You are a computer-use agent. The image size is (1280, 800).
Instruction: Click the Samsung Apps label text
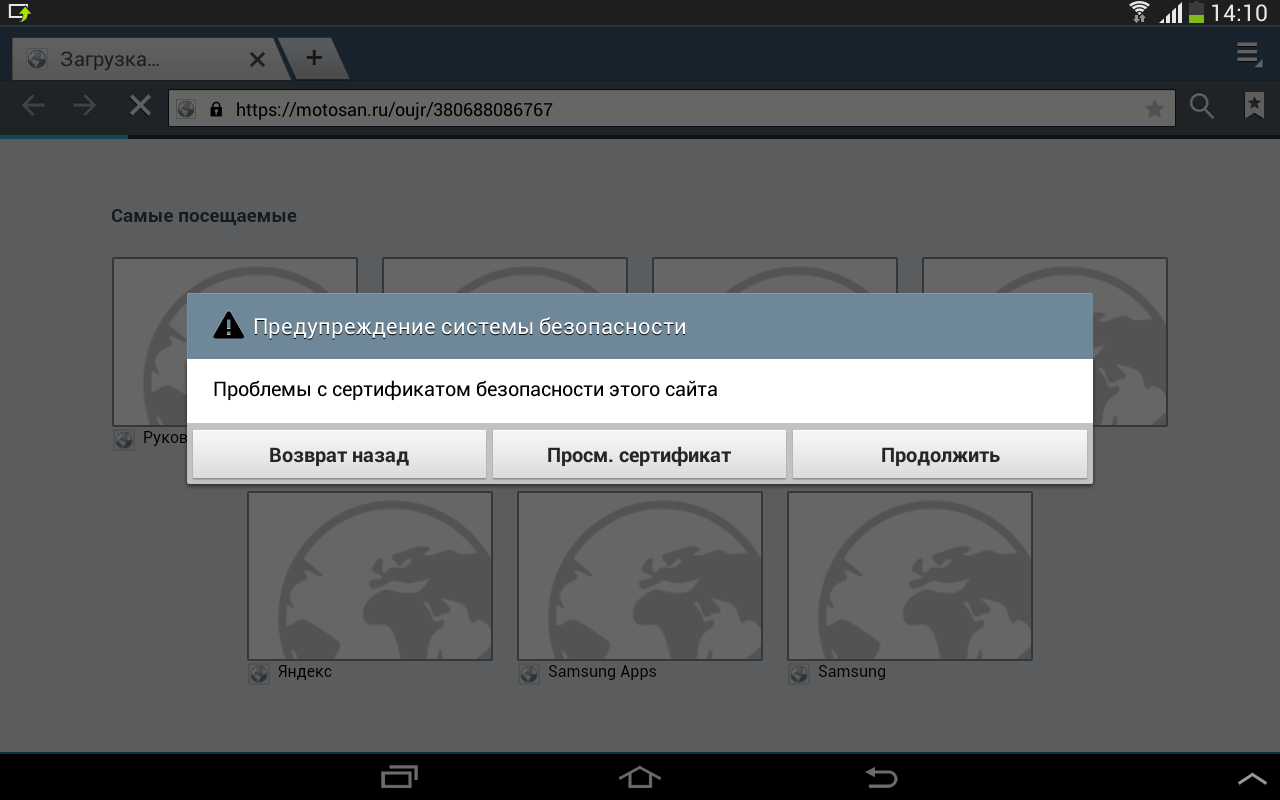[x=602, y=672]
